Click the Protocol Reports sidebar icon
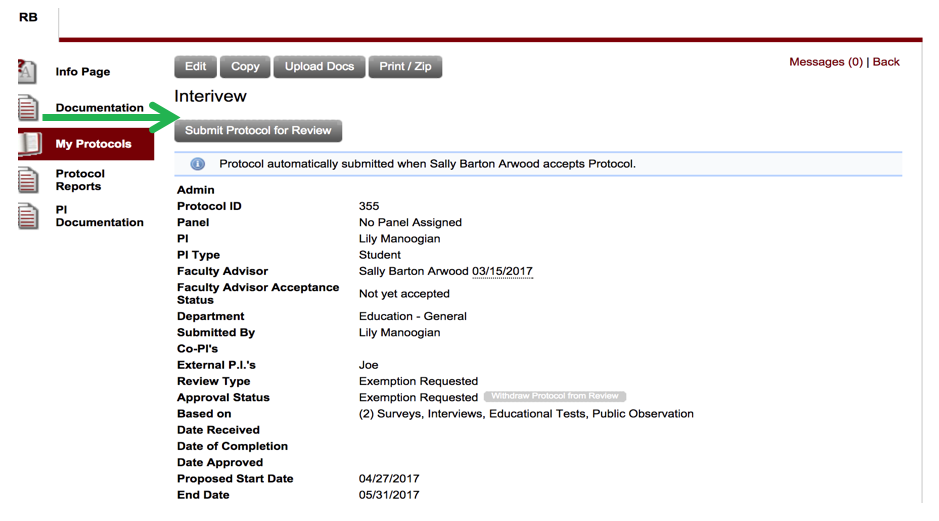Image resolution: width=939 pixels, height=521 pixels. click(28, 180)
